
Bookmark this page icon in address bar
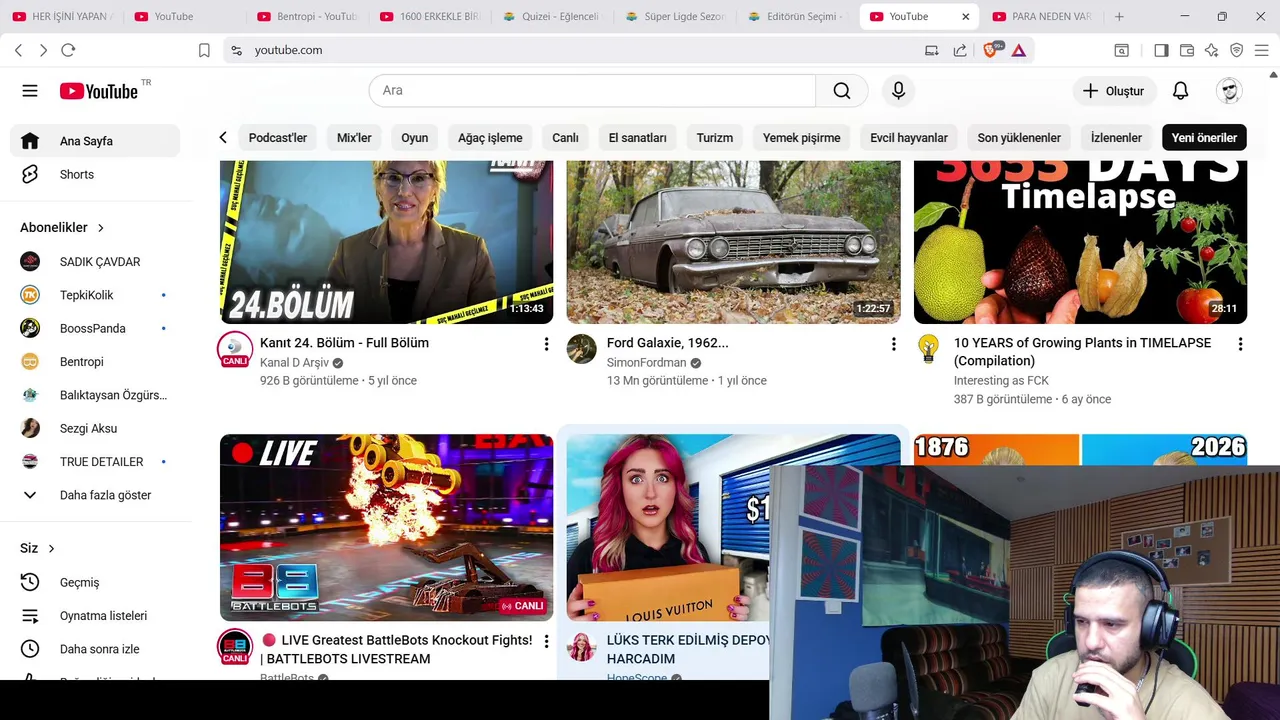(x=204, y=50)
